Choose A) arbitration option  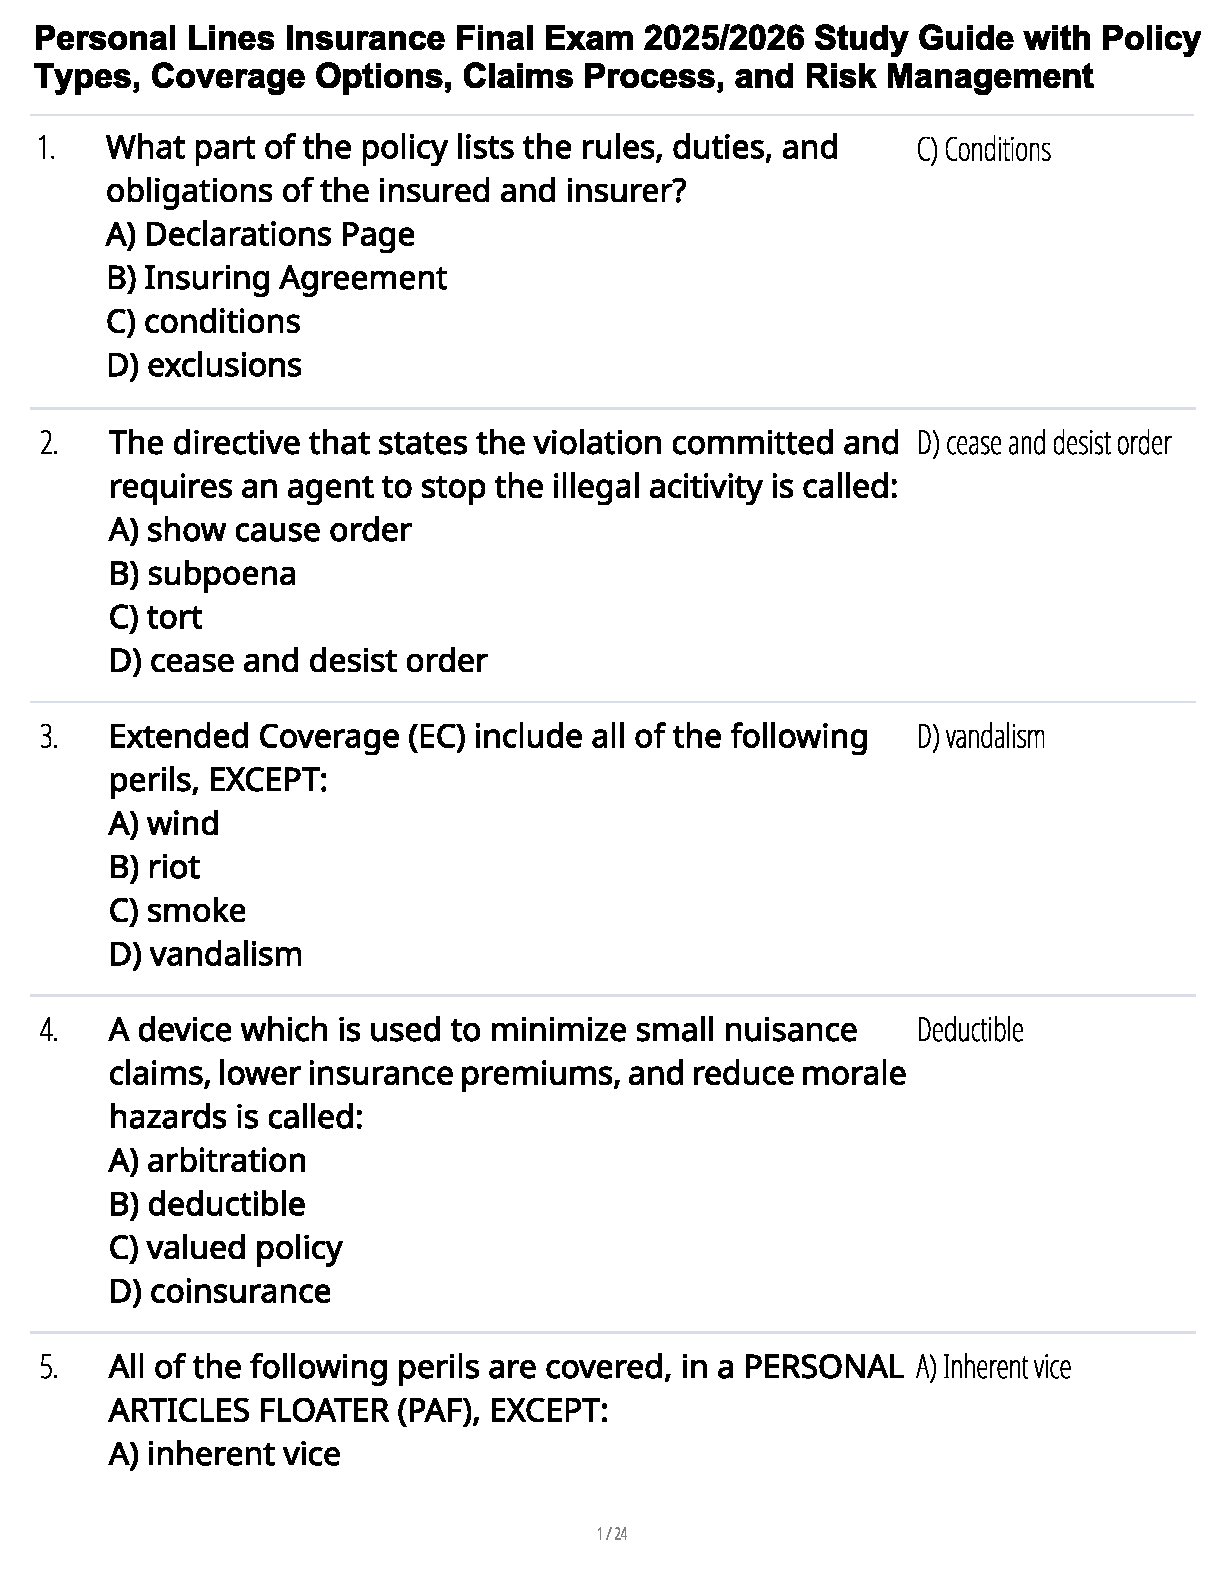(x=208, y=1161)
